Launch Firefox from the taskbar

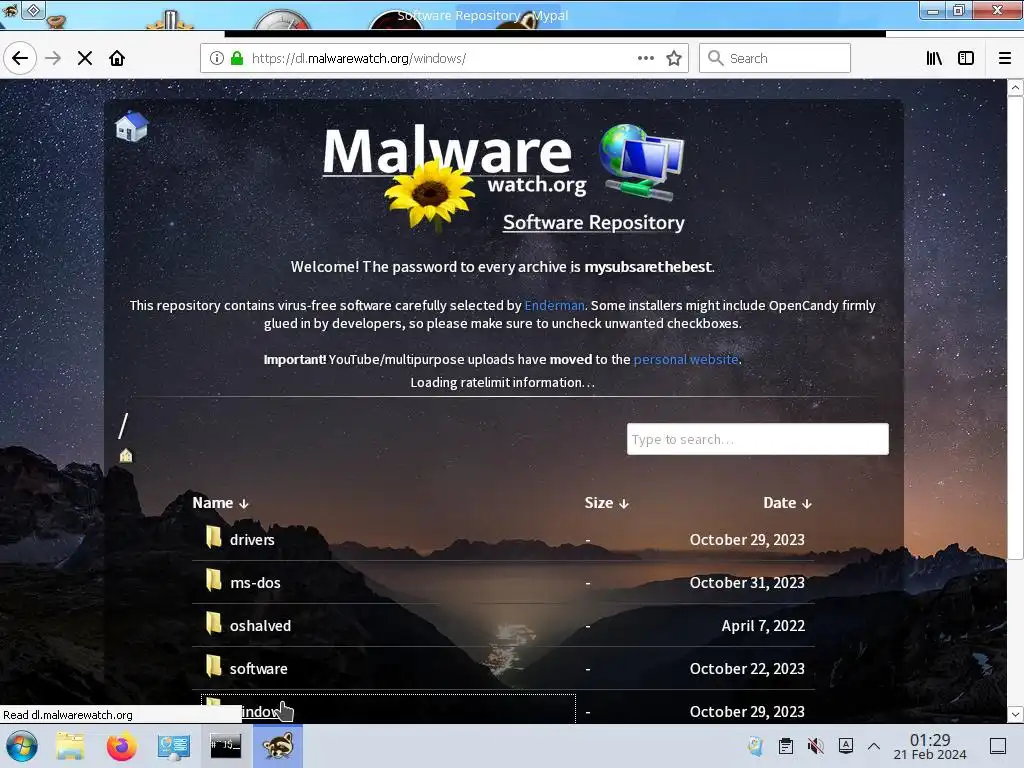click(x=121, y=746)
